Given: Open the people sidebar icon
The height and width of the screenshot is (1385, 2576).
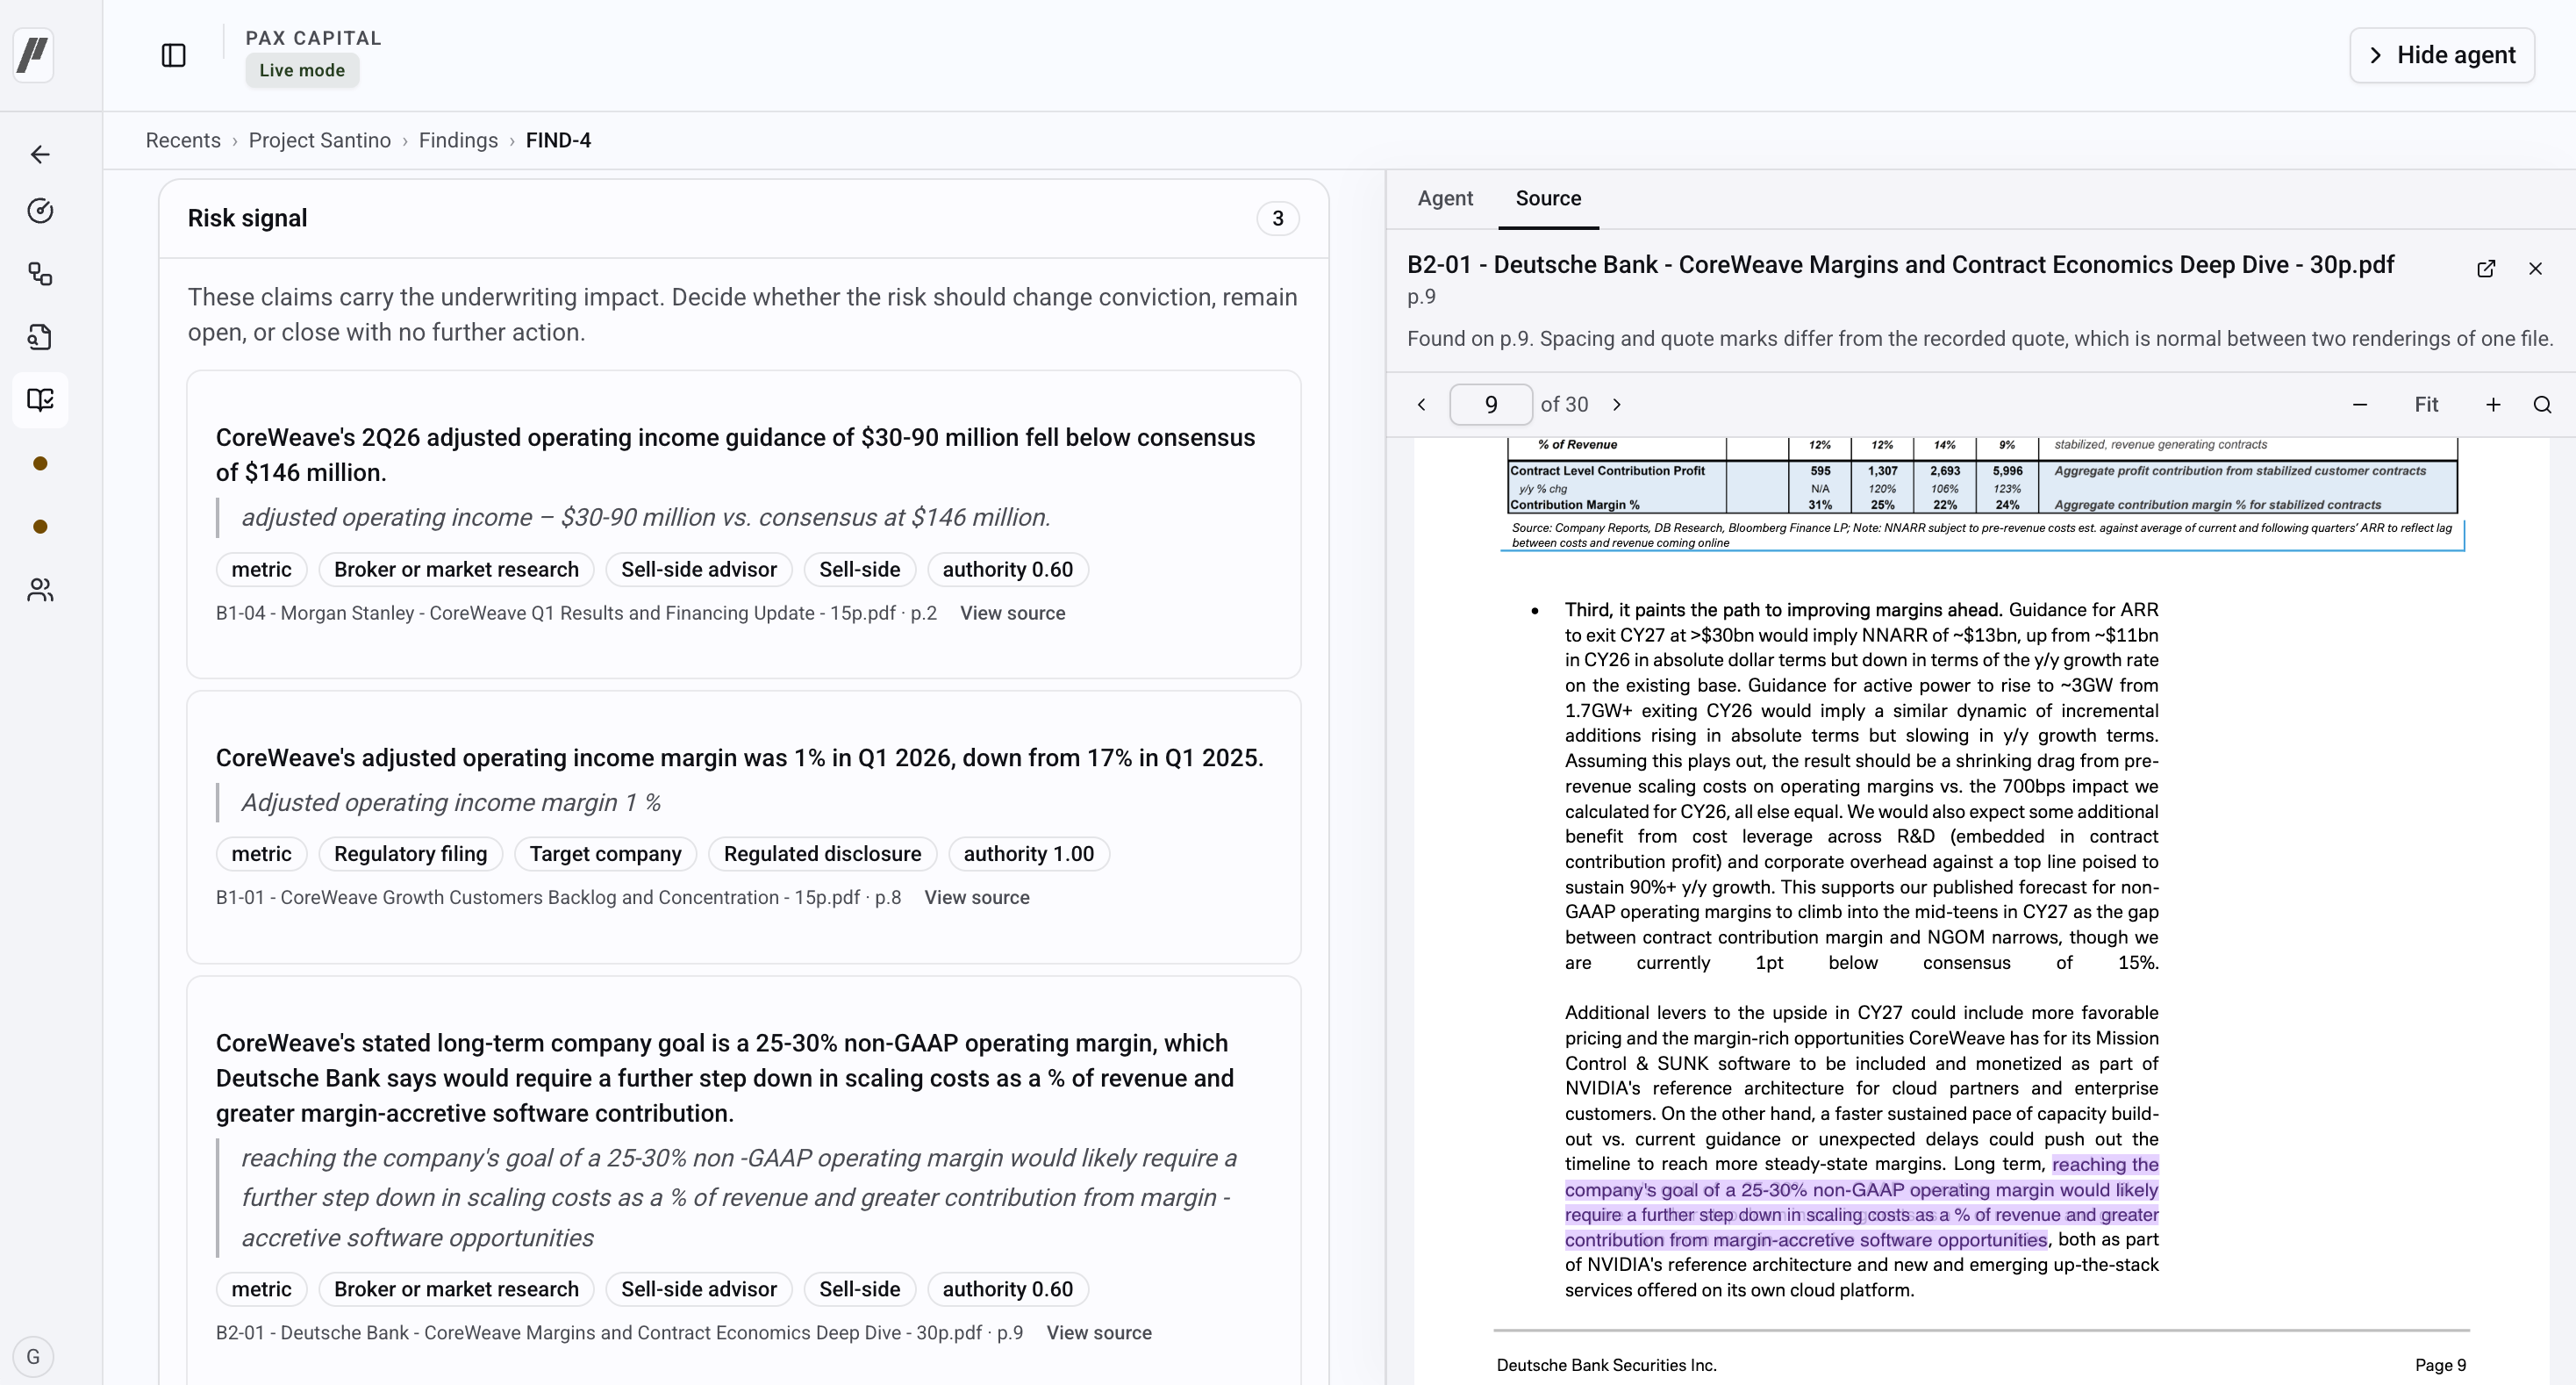Looking at the screenshot, I should 40,590.
